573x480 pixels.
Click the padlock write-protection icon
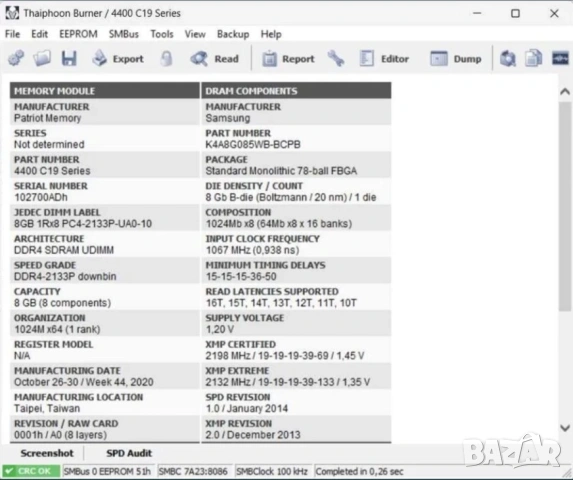[x=167, y=58]
